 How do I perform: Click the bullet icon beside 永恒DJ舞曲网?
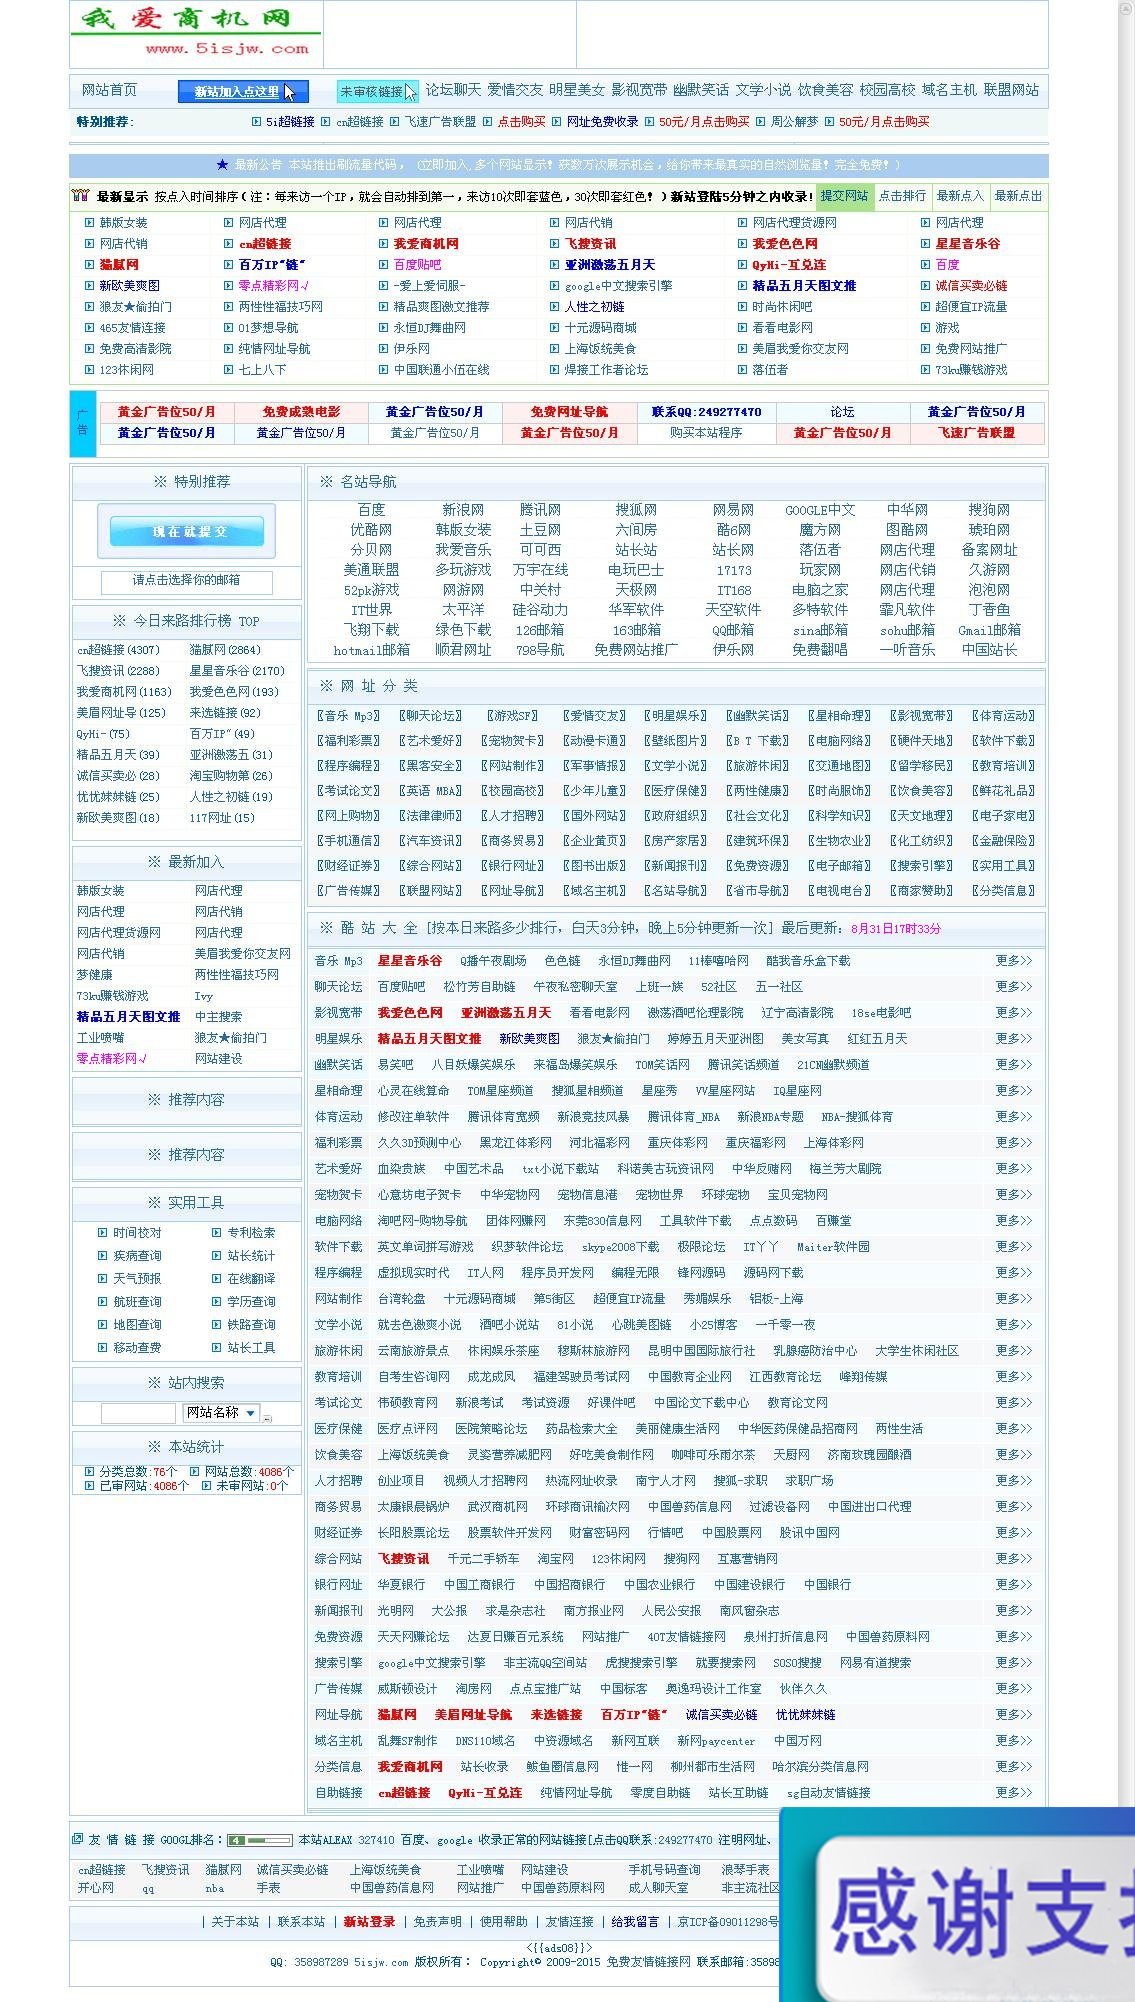coord(384,328)
